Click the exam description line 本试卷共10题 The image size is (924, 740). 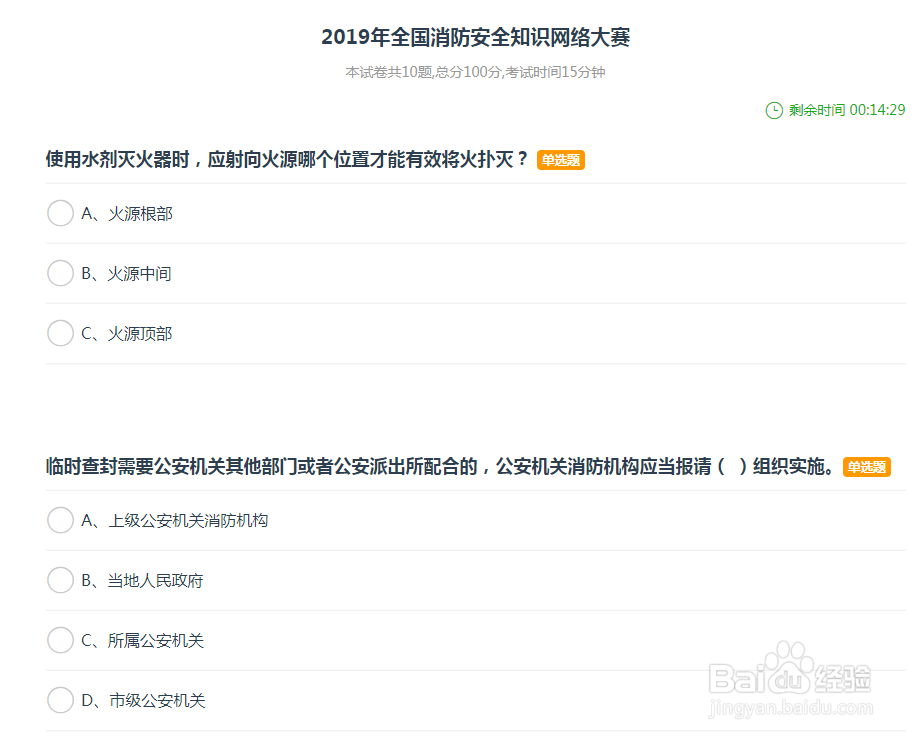(476, 72)
